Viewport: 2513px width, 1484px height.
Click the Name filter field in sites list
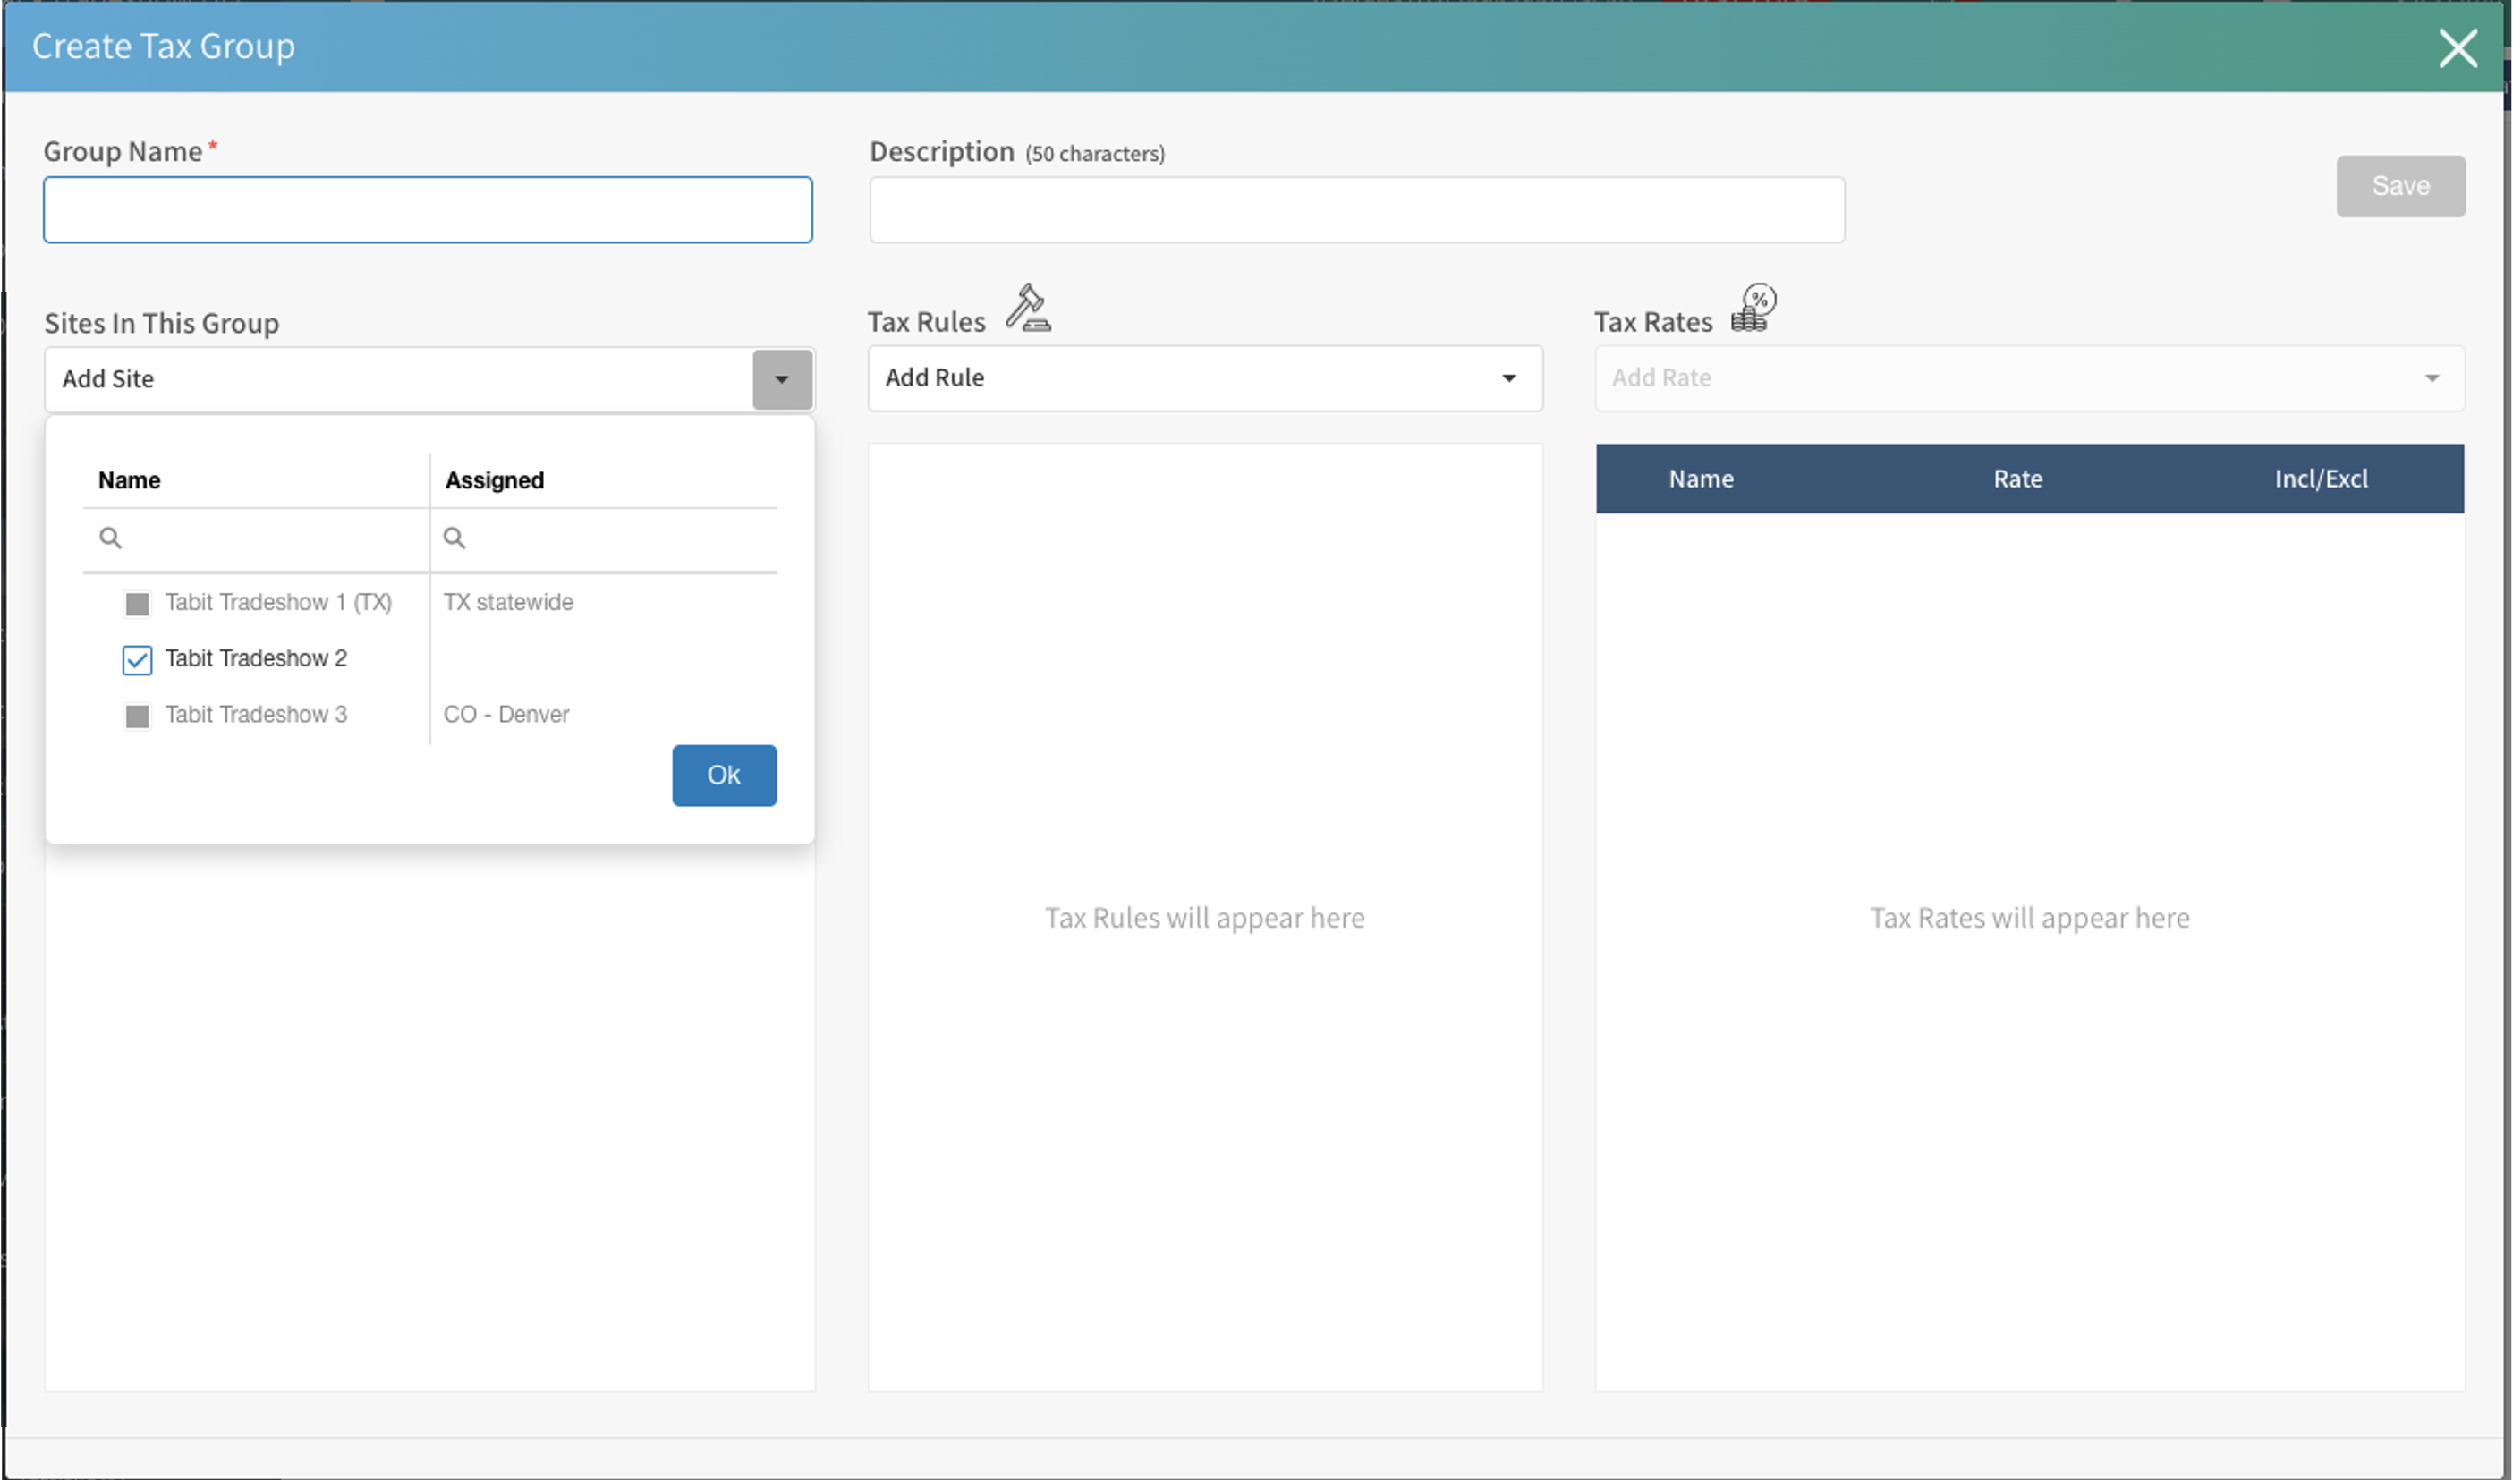270,538
